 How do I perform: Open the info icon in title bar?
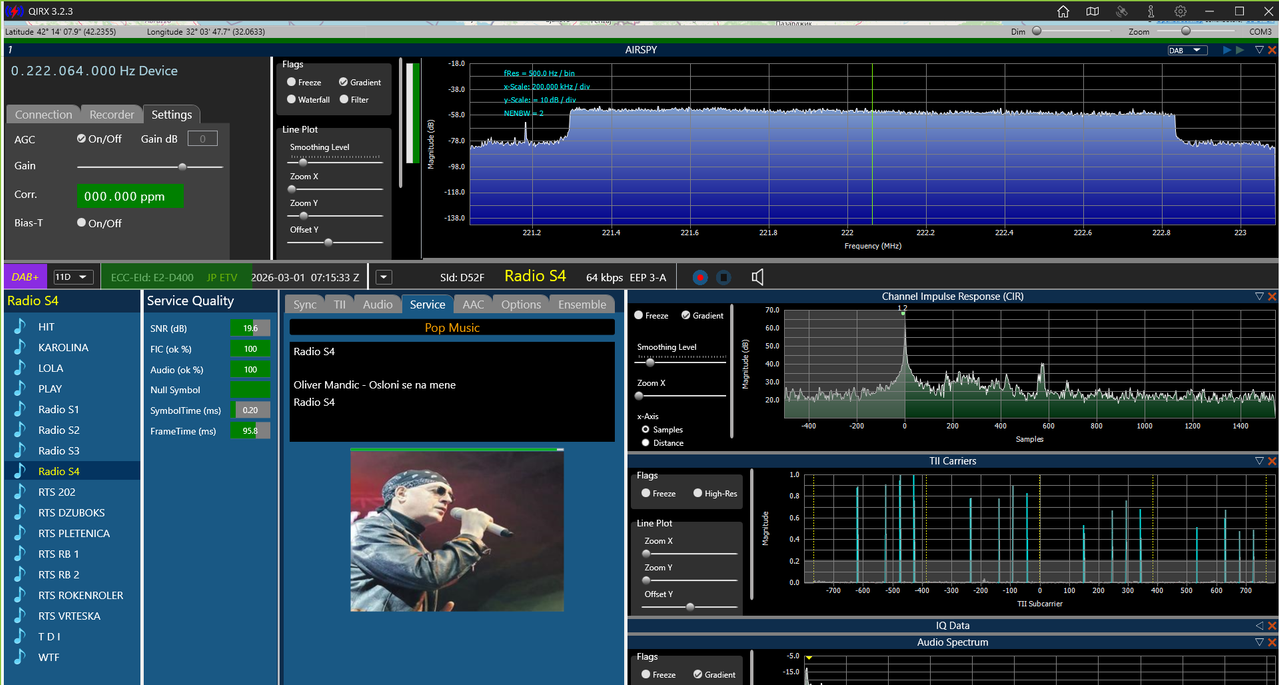1151,11
